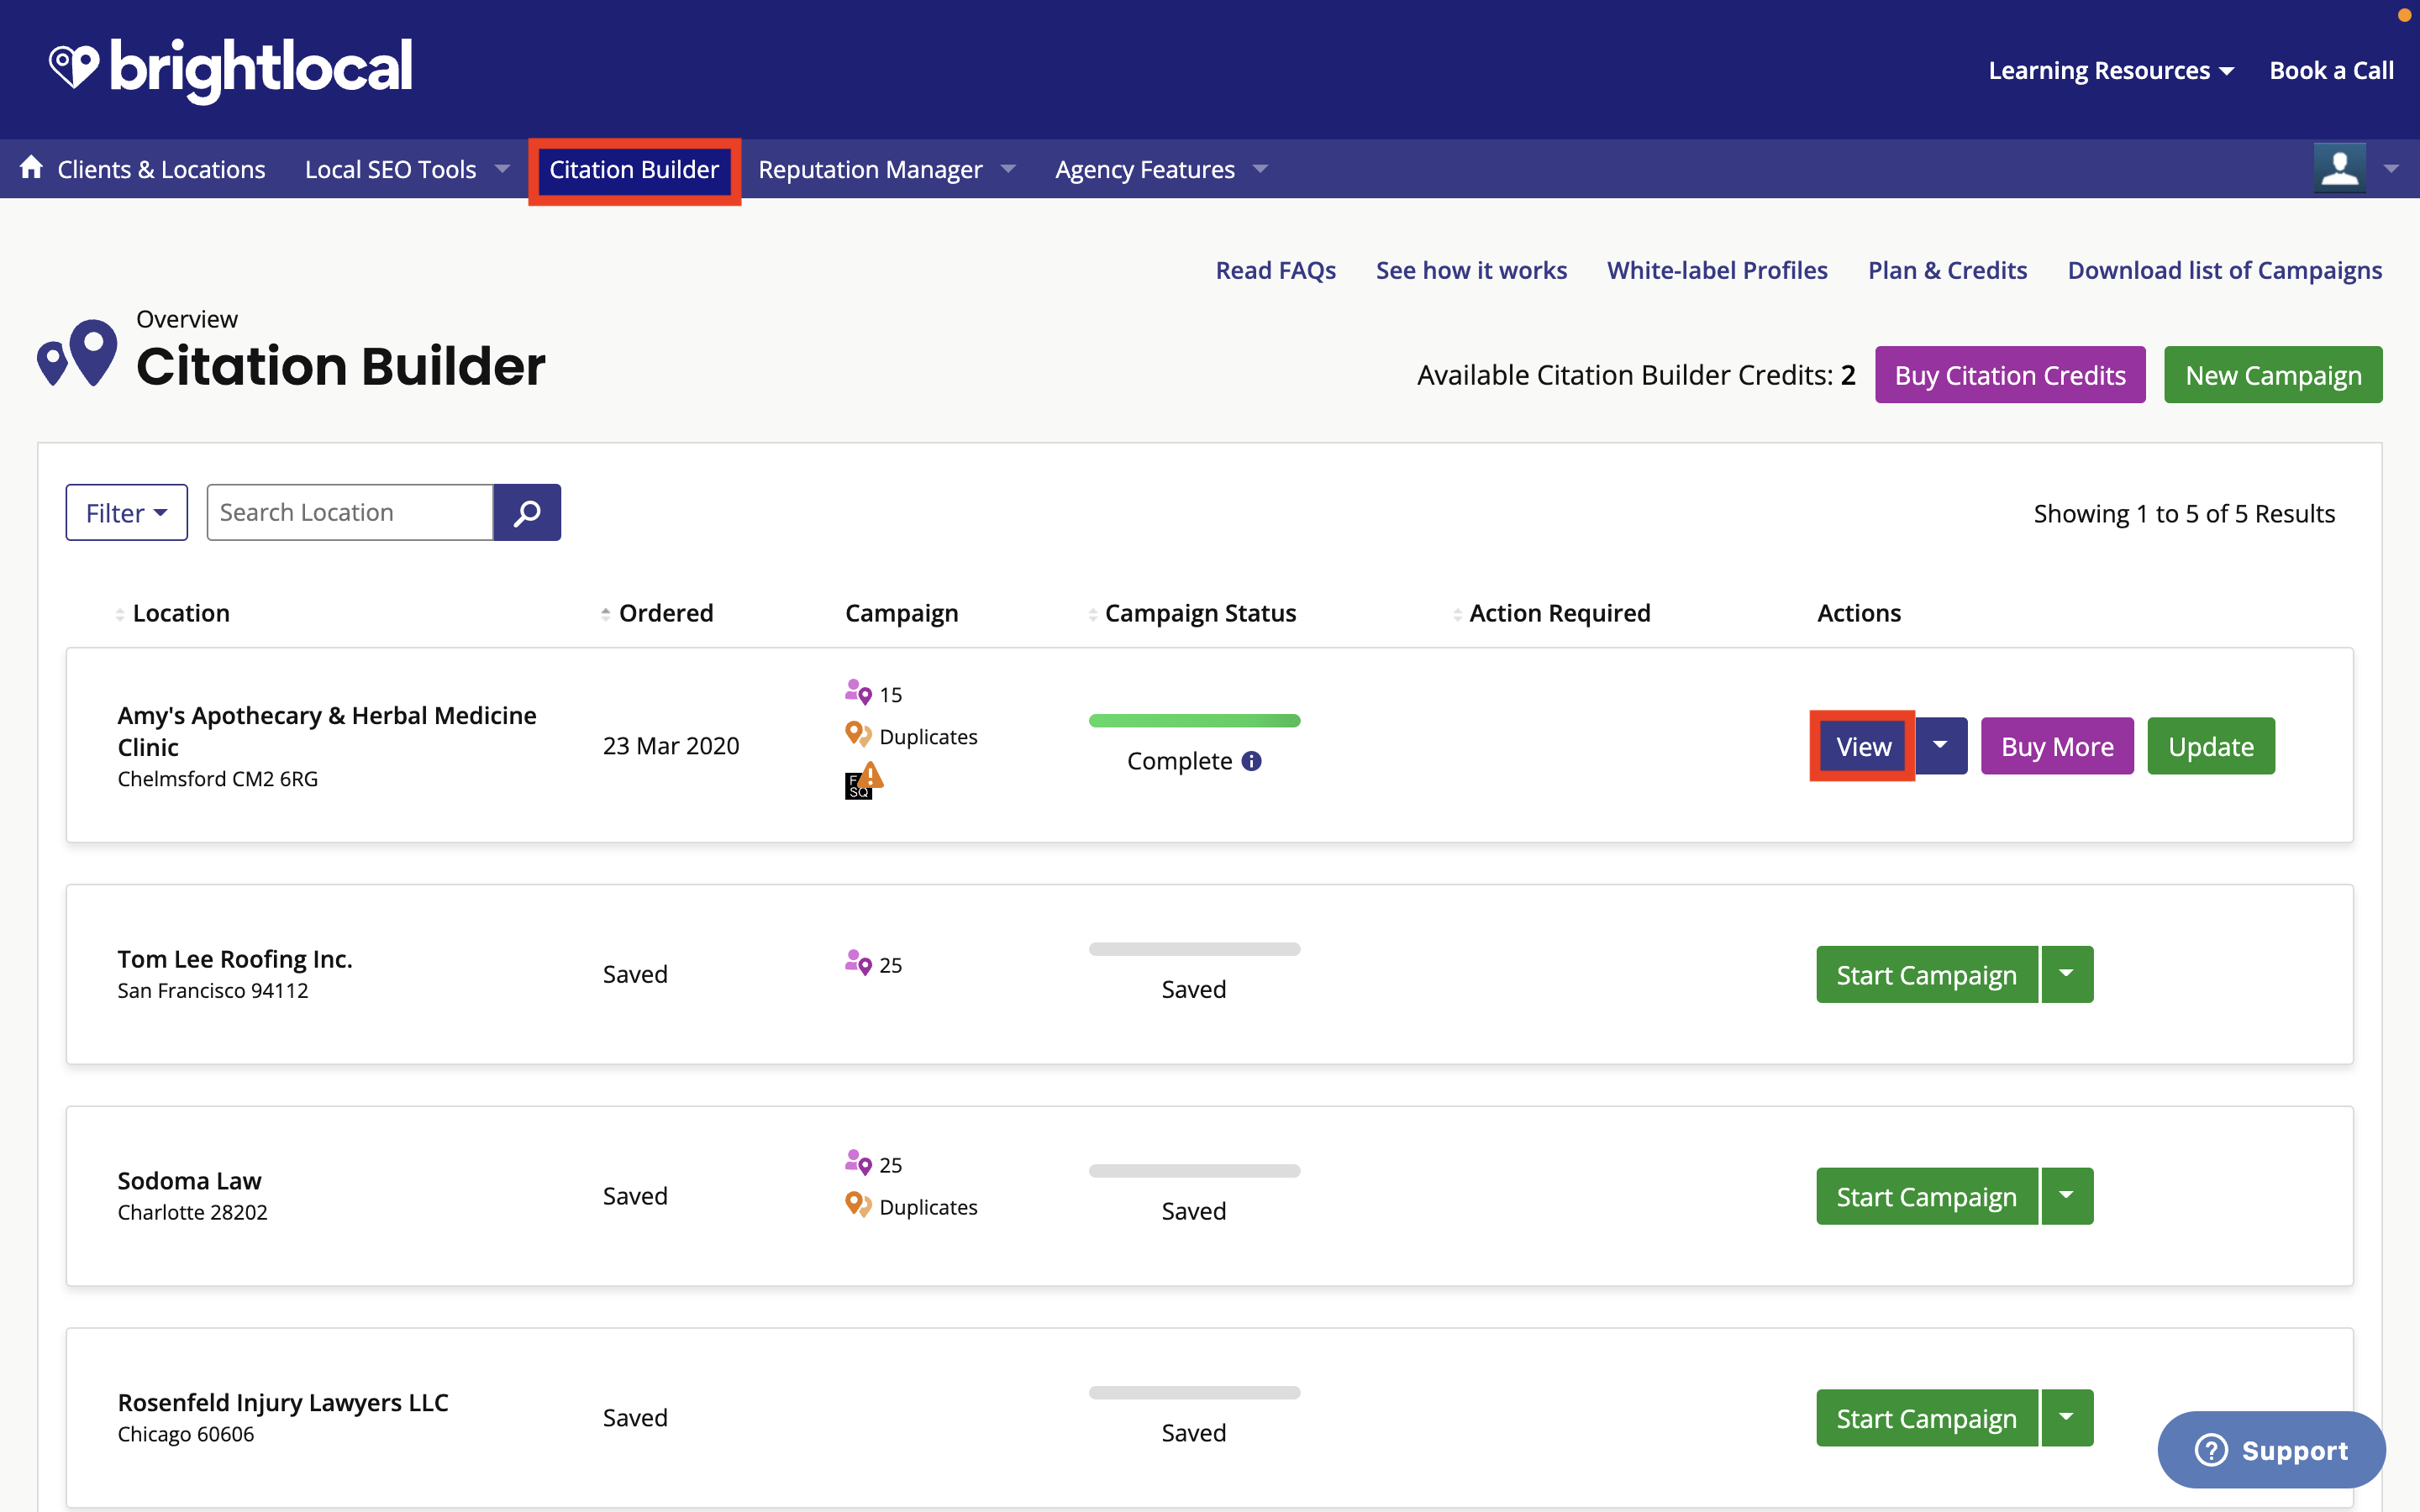Open Sodoma Law Start Campaign dropdown arrow
Viewport: 2420px width, 1512px height.
pos(2067,1196)
